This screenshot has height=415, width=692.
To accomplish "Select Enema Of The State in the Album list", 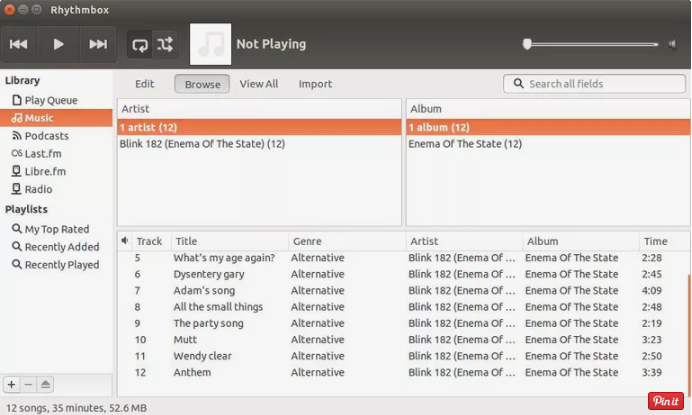I will [548, 144].
